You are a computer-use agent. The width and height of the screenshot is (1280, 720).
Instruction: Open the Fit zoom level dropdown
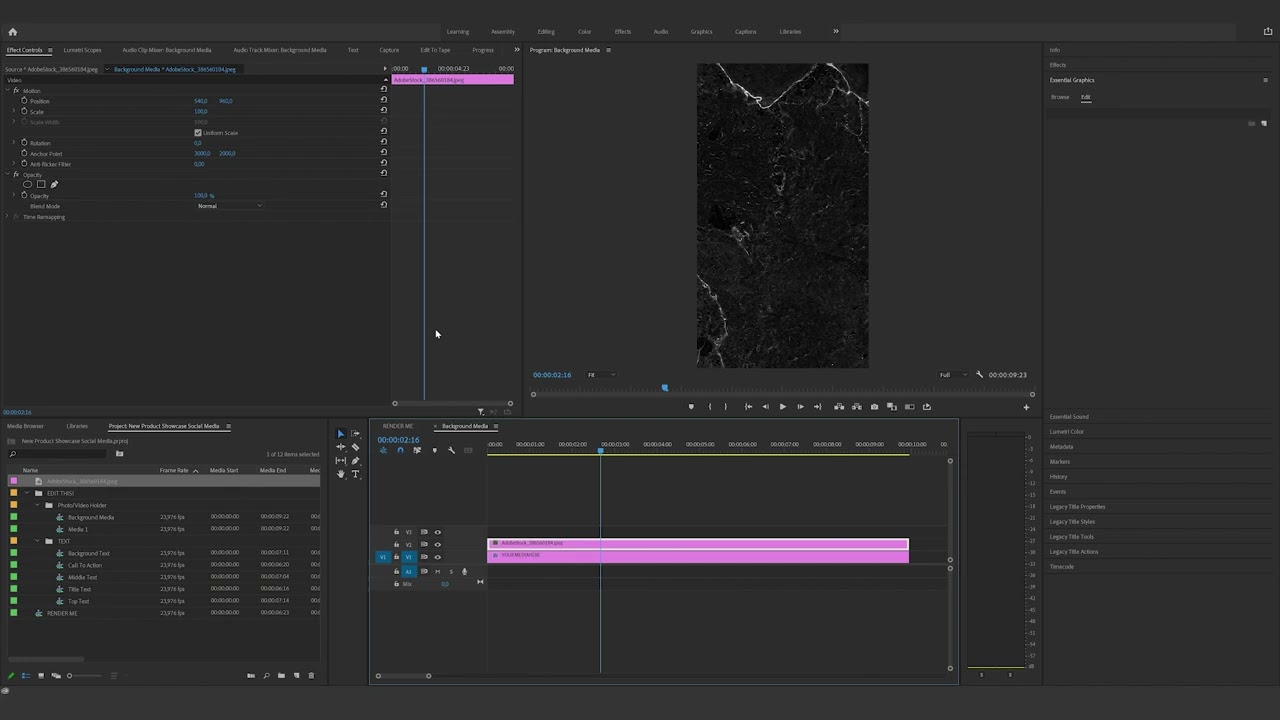[x=601, y=375]
